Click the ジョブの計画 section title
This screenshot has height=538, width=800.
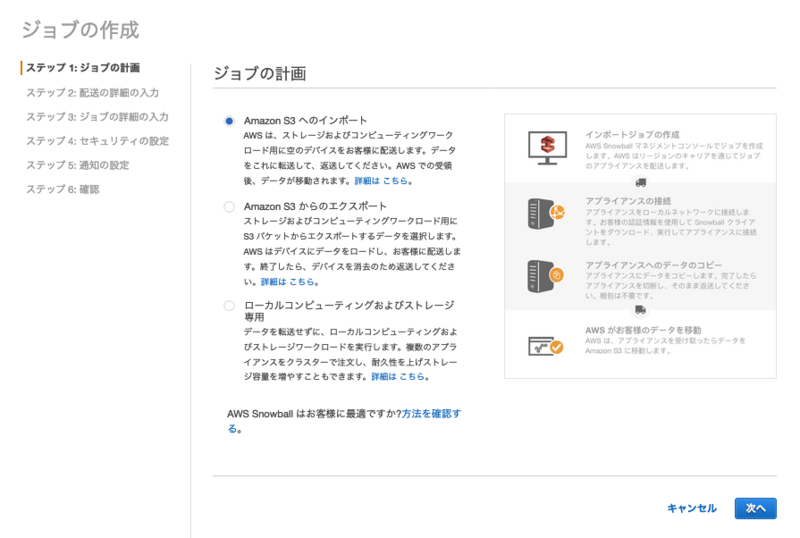260,74
